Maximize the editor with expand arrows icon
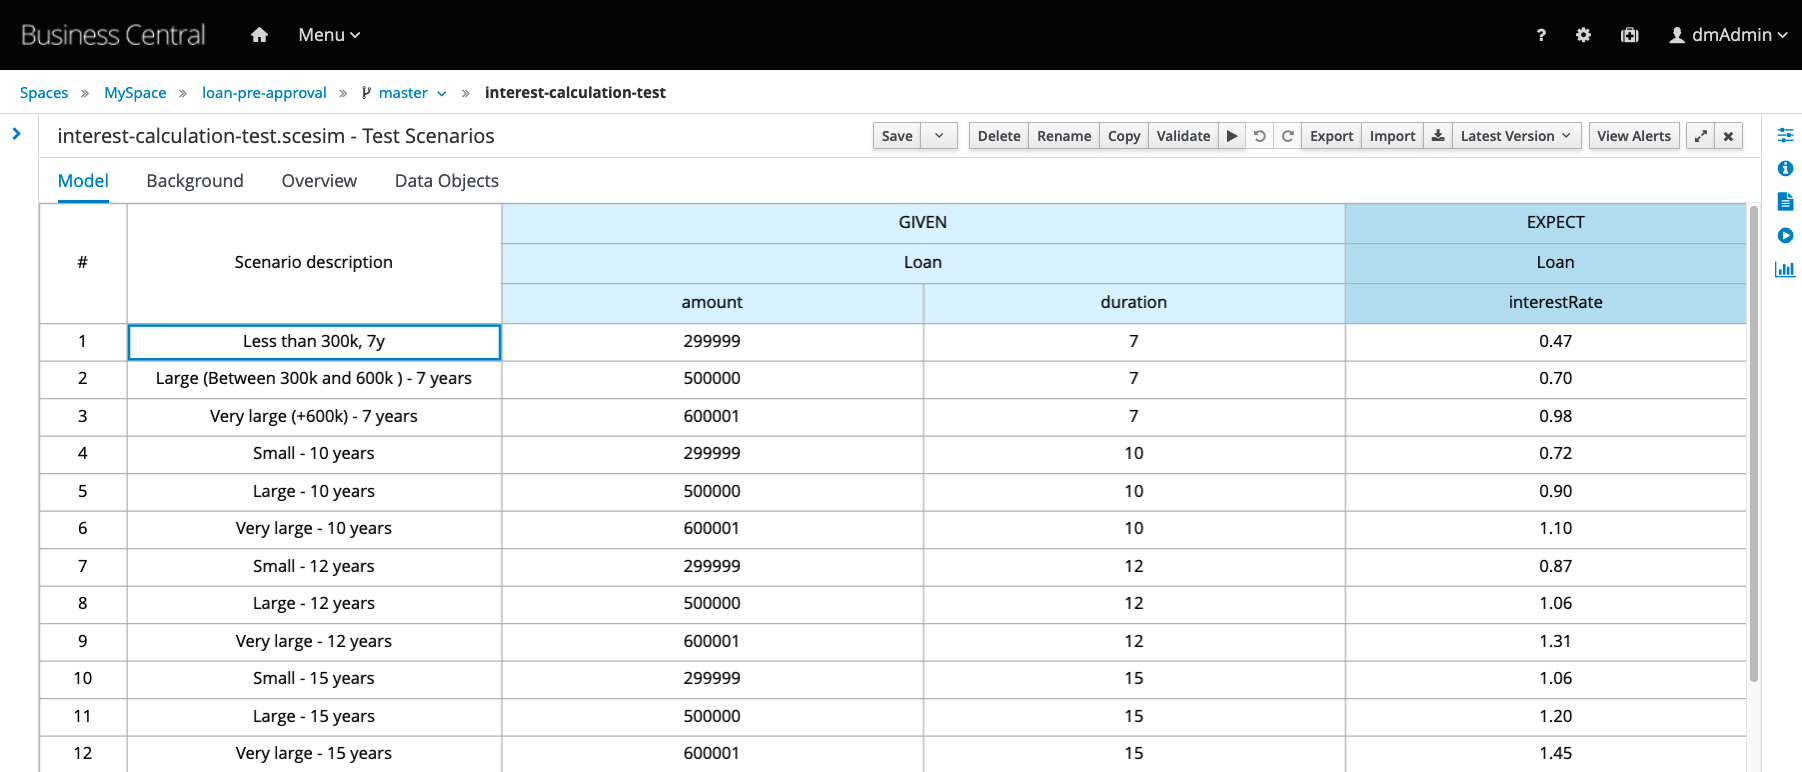This screenshot has height=772, width=1802. click(x=1700, y=136)
